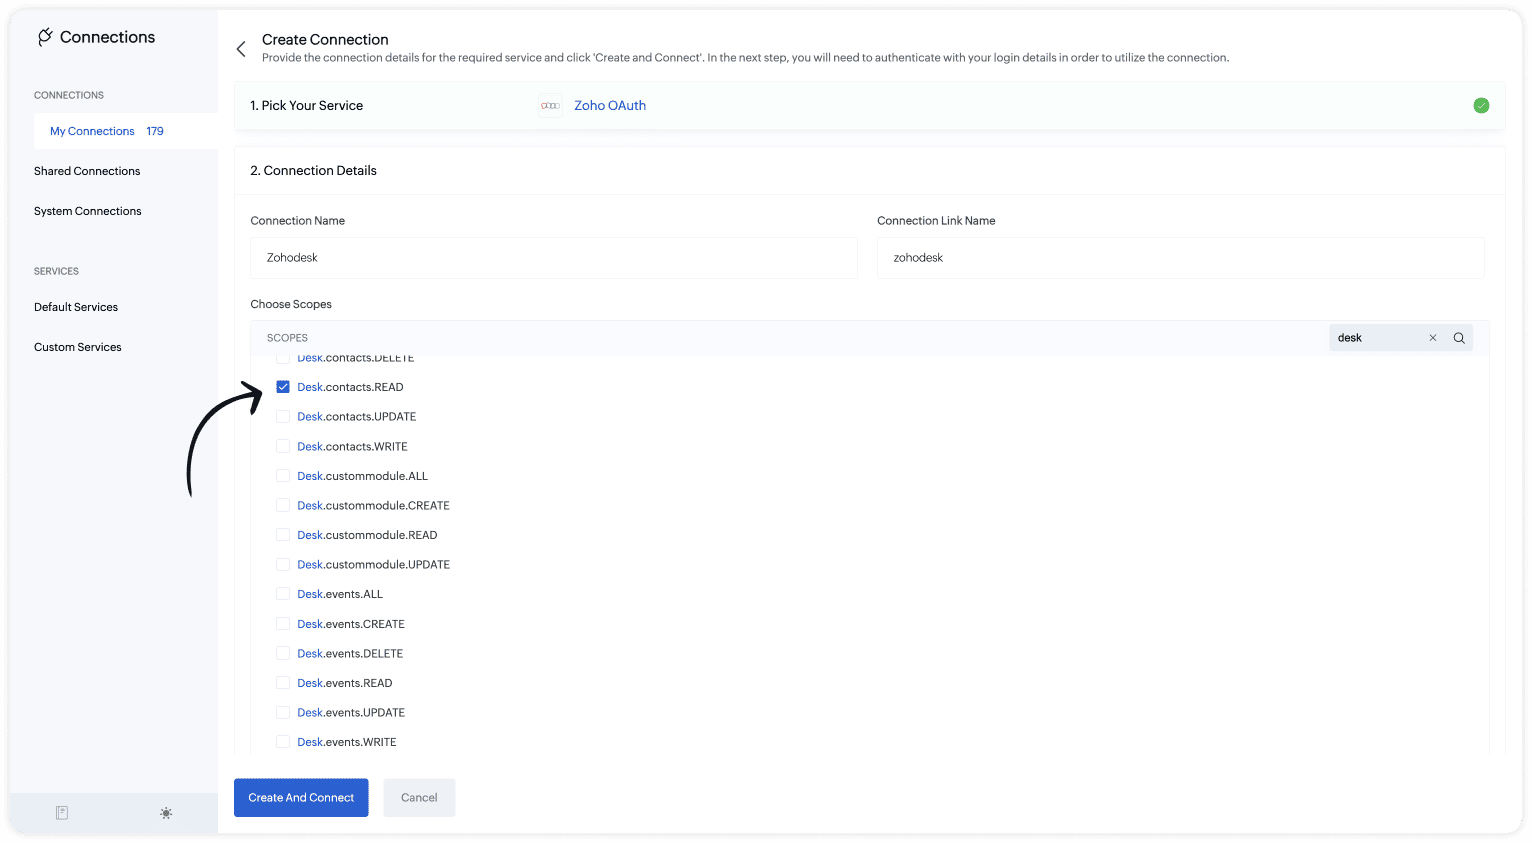The height and width of the screenshot is (843, 1532).
Task: Enable the Desk.custommodule.ALL scope
Action: (283, 476)
